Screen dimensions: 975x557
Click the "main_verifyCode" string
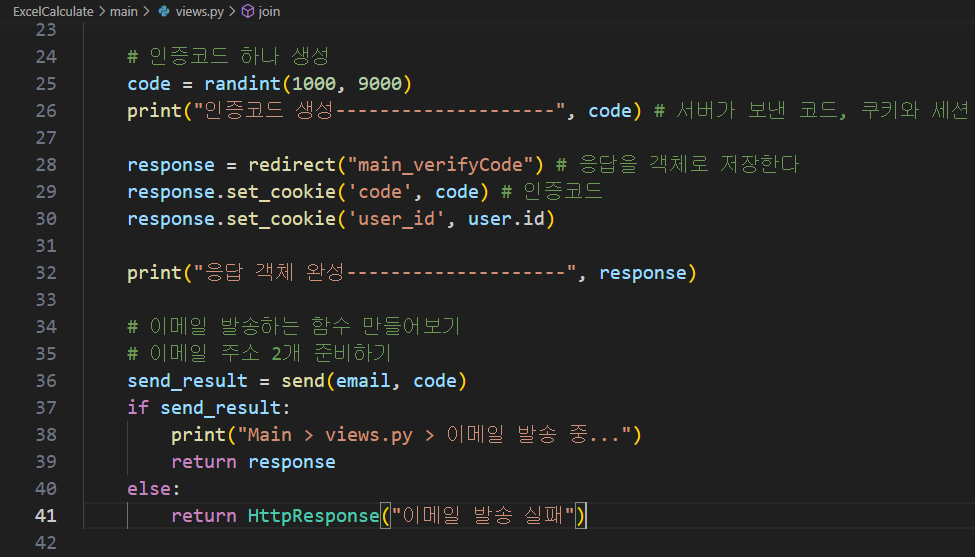[440, 165]
